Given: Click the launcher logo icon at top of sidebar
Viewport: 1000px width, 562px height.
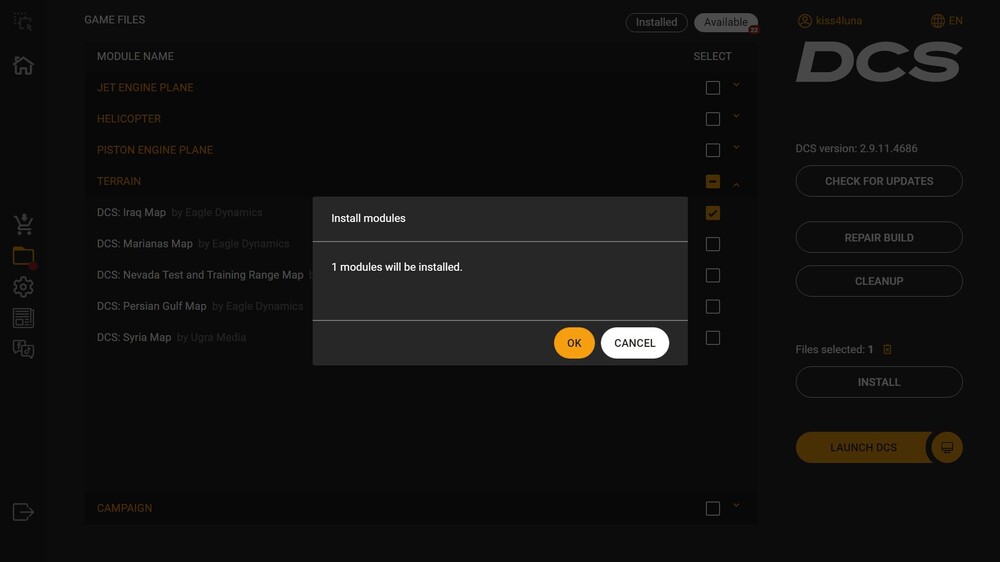Looking at the screenshot, I should pyautogui.click(x=23, y=22).
